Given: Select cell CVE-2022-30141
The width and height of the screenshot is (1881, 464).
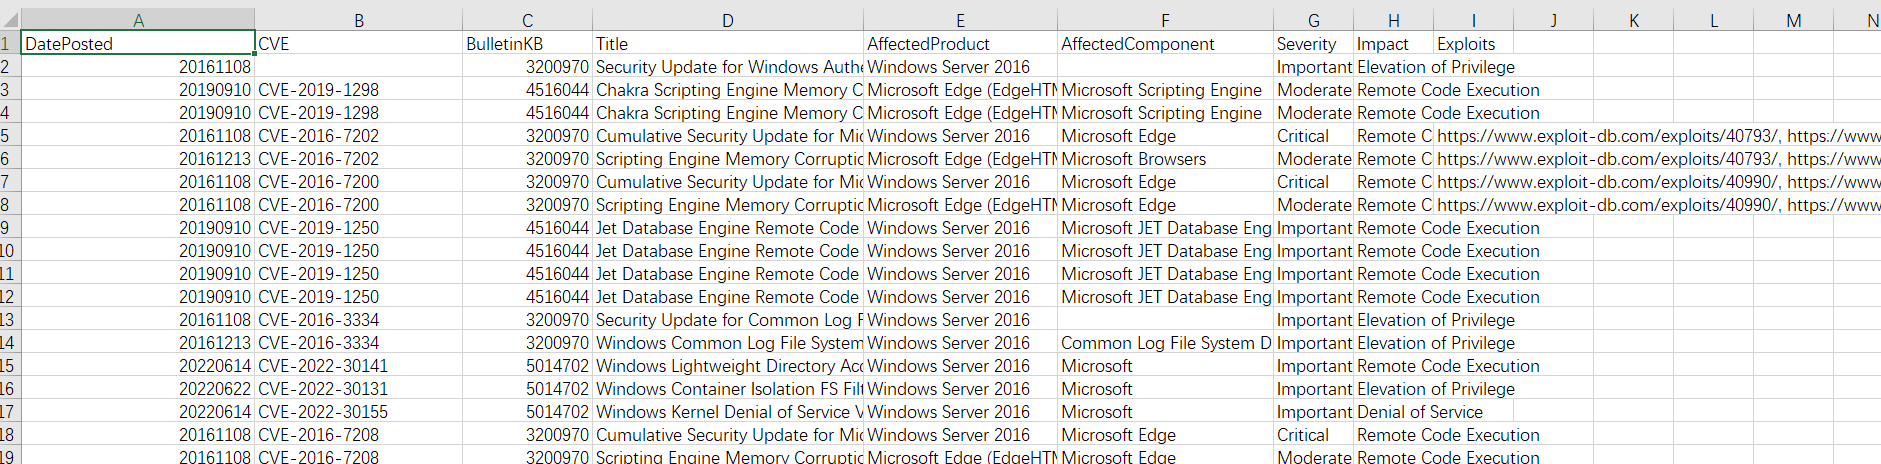Looking at the screenshot, I should point(358,366).
